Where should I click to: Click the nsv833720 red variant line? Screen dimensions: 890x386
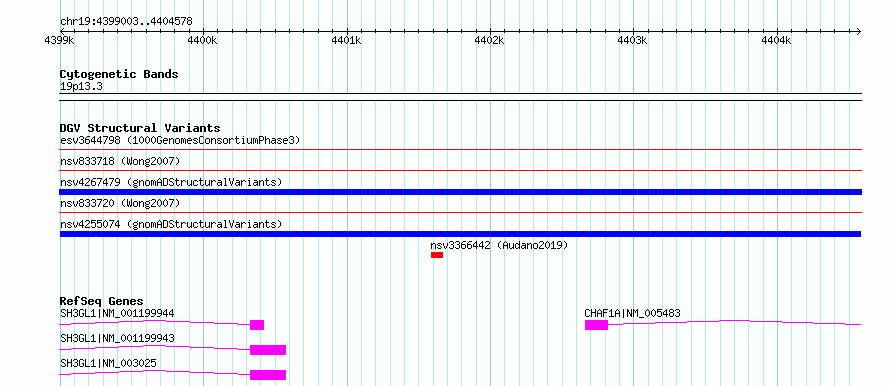point(461,213)
